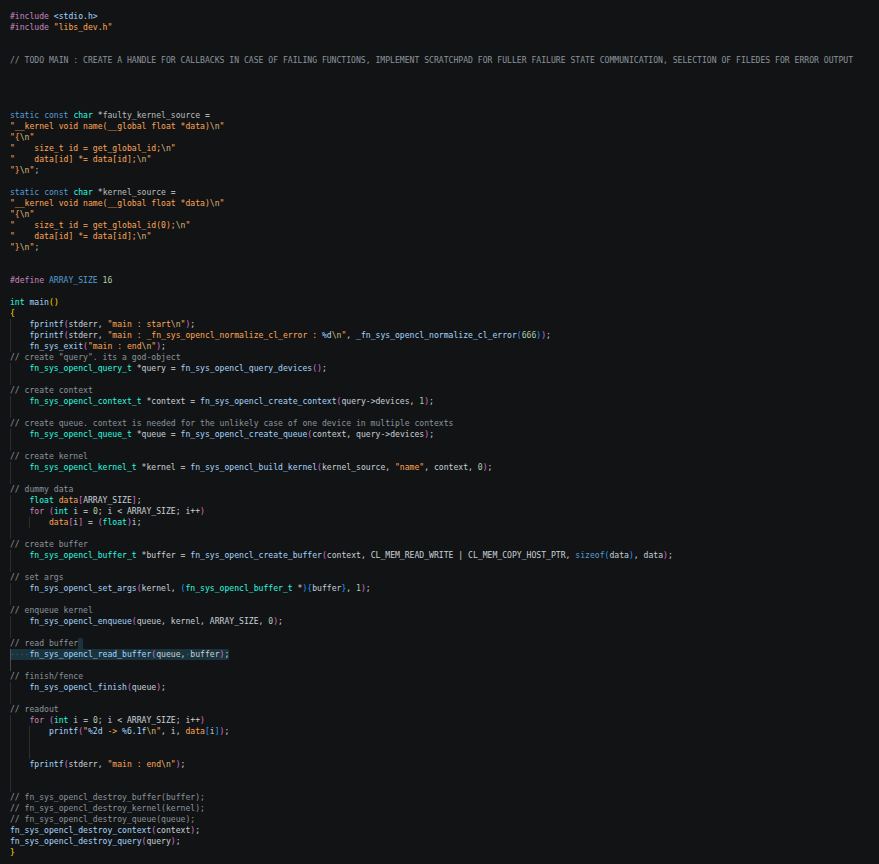
Task: Click 'size_t id = get_global_id;' string line
Action: [x=93, y=148]
